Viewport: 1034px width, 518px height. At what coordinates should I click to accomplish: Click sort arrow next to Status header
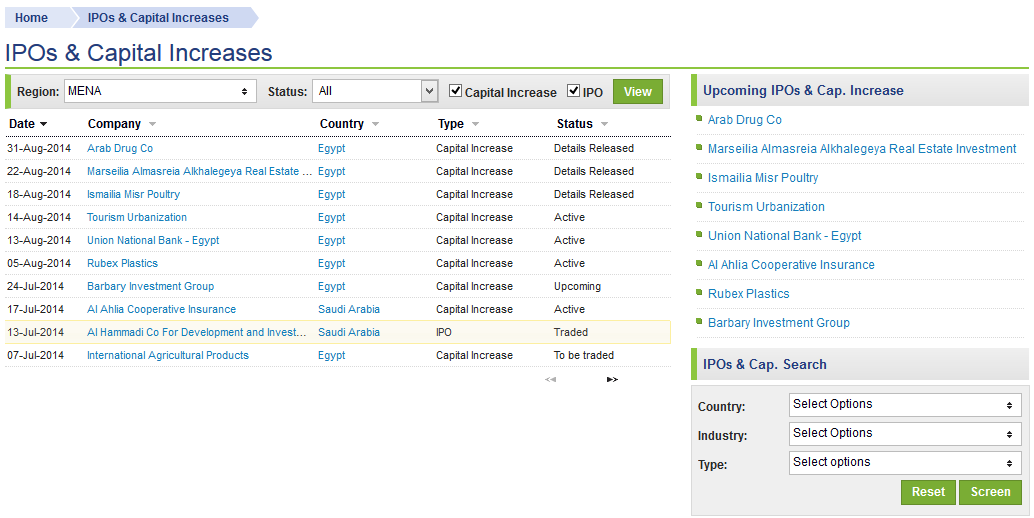[x=604, y=124]
